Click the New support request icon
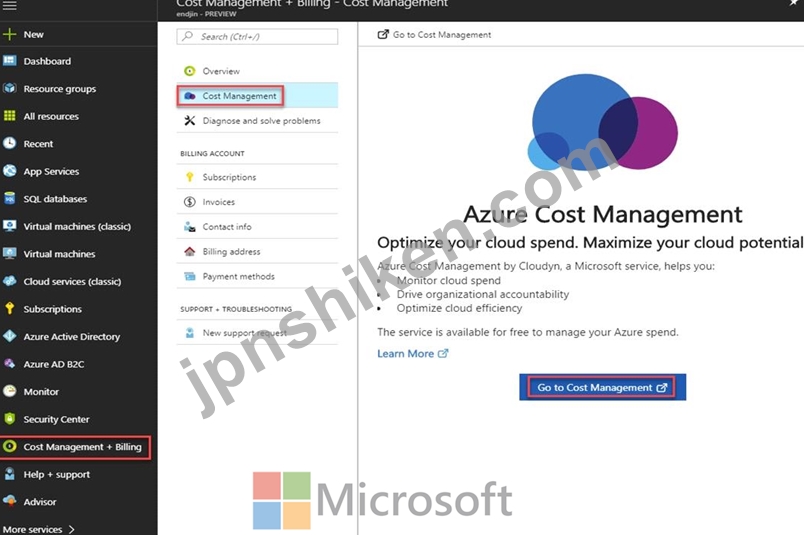Image resolution: width=804 pixels, height=535 pixels. pyautogui.click(x=190, y=332)
